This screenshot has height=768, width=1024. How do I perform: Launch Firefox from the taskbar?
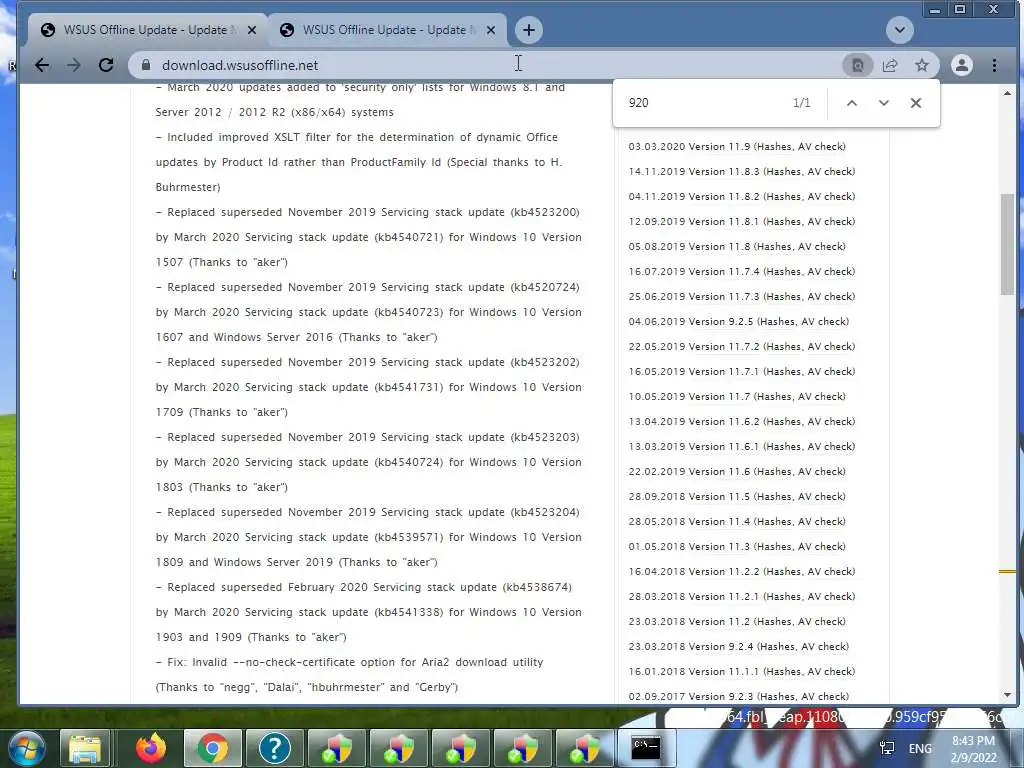tap(151, 748)
